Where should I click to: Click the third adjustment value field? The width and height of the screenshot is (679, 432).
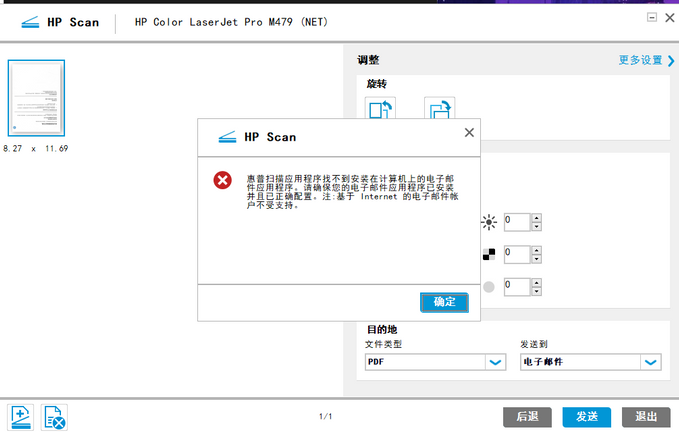tap(517, 287)
